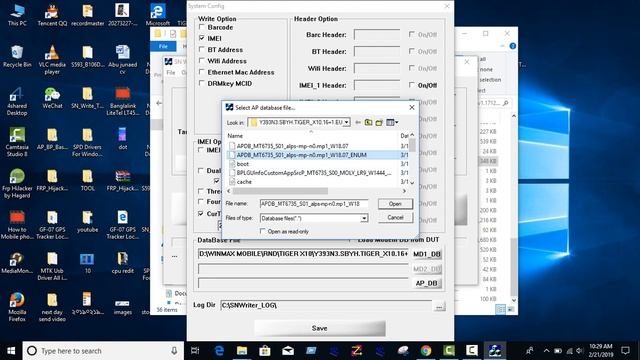Click microphone icon in taskbar search
640x360 pixels.
point(174,351)
